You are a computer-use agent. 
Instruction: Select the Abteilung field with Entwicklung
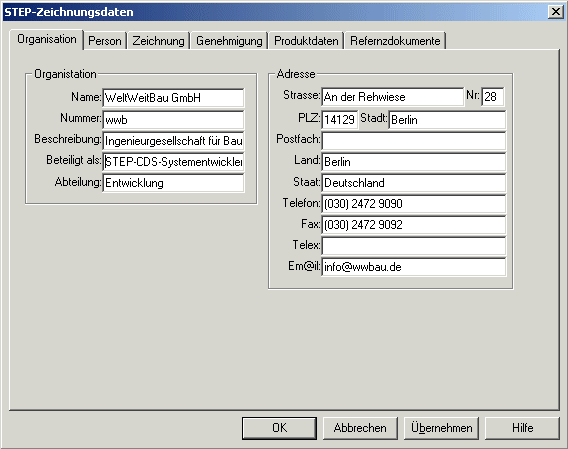pyautogui.click(x=174, y=183)
